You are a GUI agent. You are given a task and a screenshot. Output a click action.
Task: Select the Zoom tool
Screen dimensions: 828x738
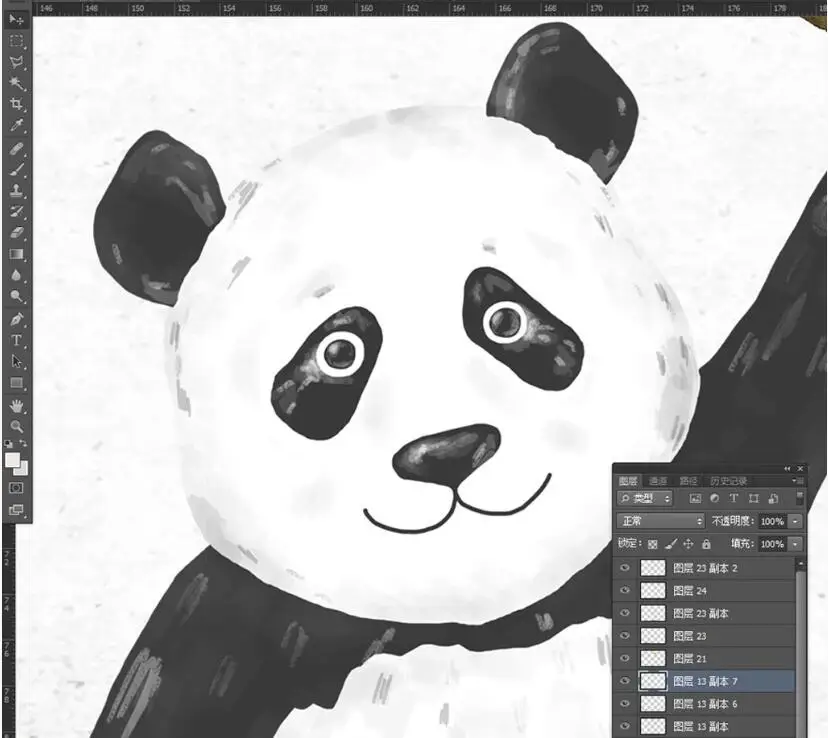16,427
